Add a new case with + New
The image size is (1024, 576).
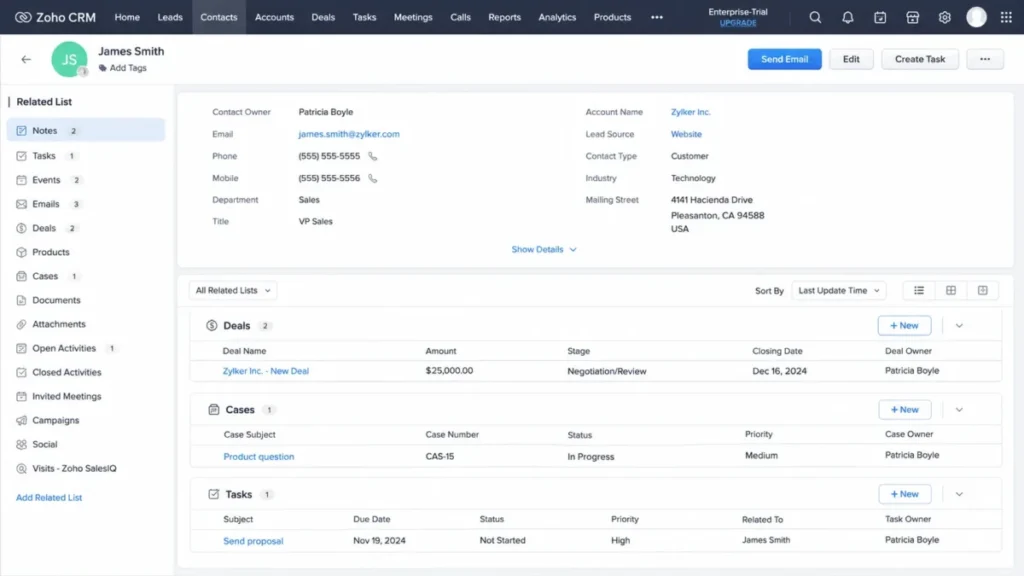coord(904,409)
